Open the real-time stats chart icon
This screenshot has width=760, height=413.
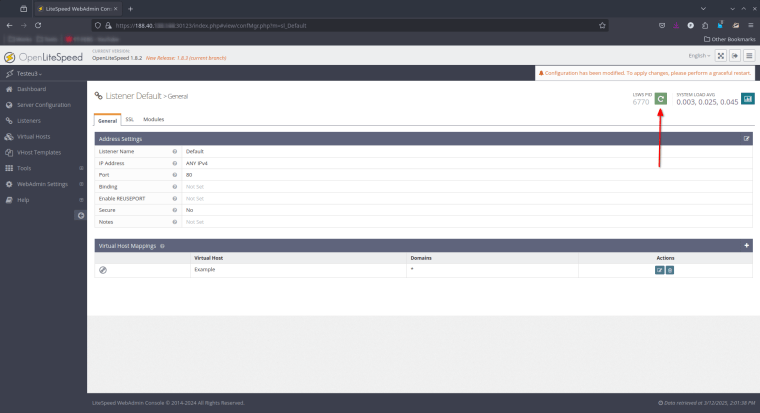tap(748, 99)
